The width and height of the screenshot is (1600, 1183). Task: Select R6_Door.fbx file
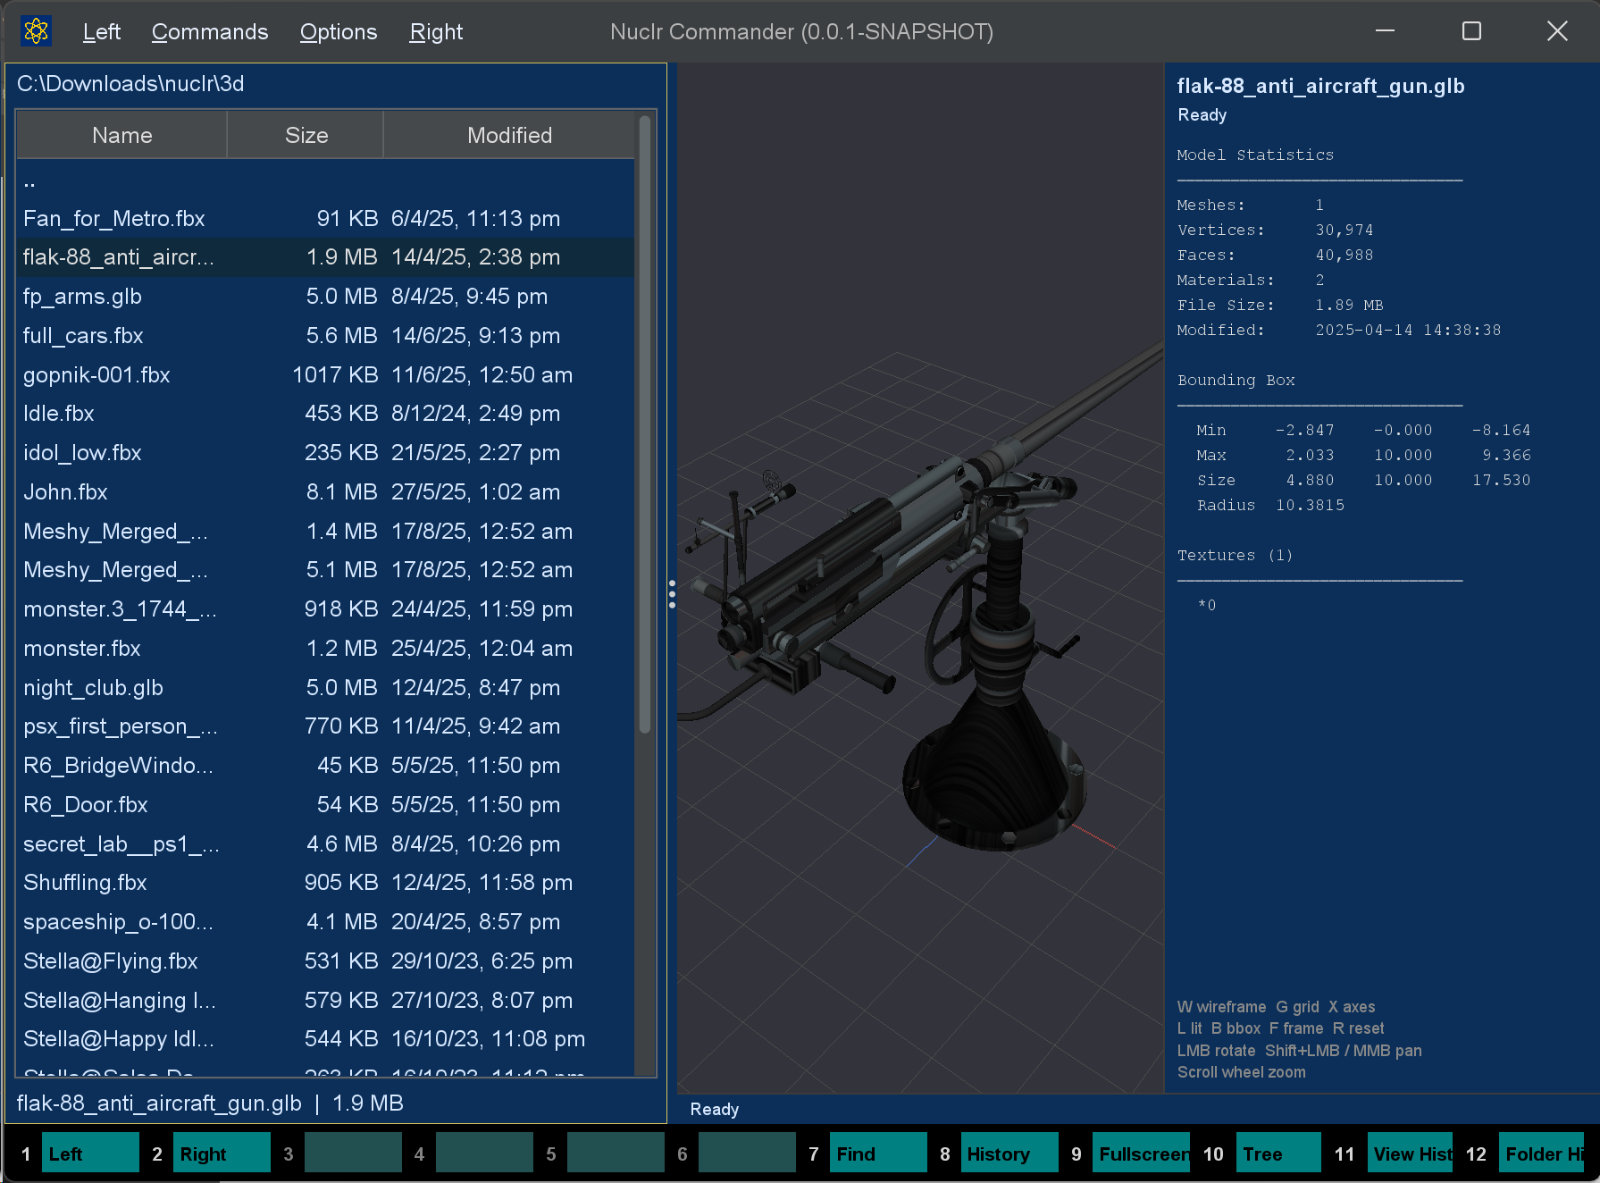(326, 805)
